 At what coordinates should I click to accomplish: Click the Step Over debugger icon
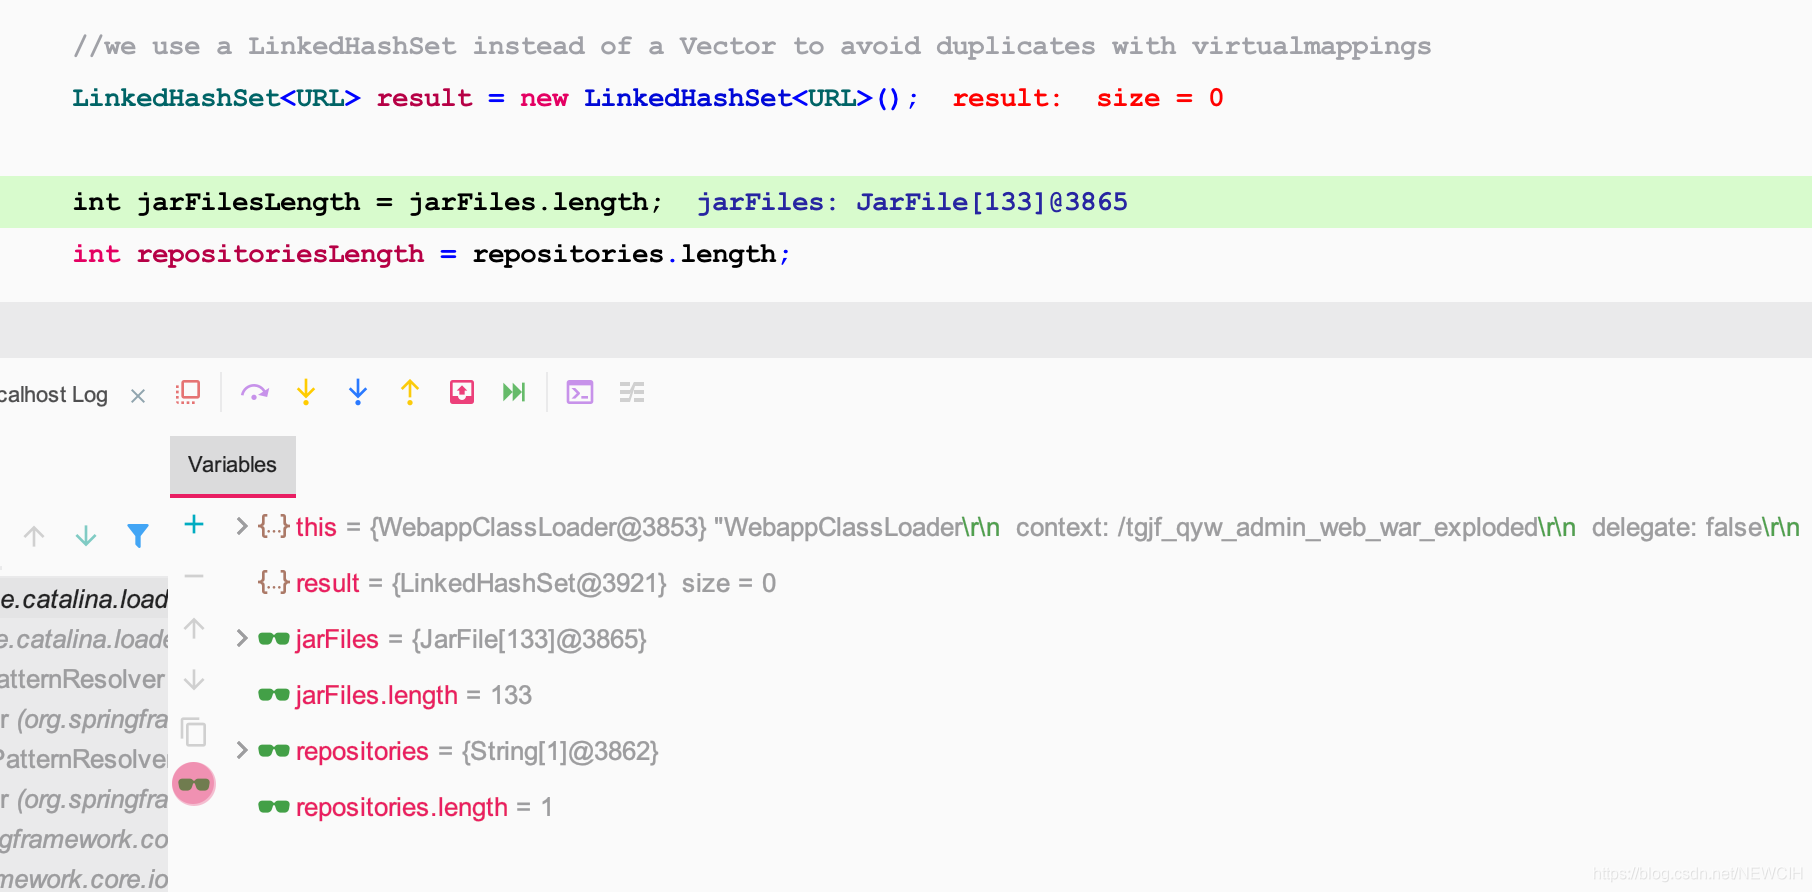point(255,392)
